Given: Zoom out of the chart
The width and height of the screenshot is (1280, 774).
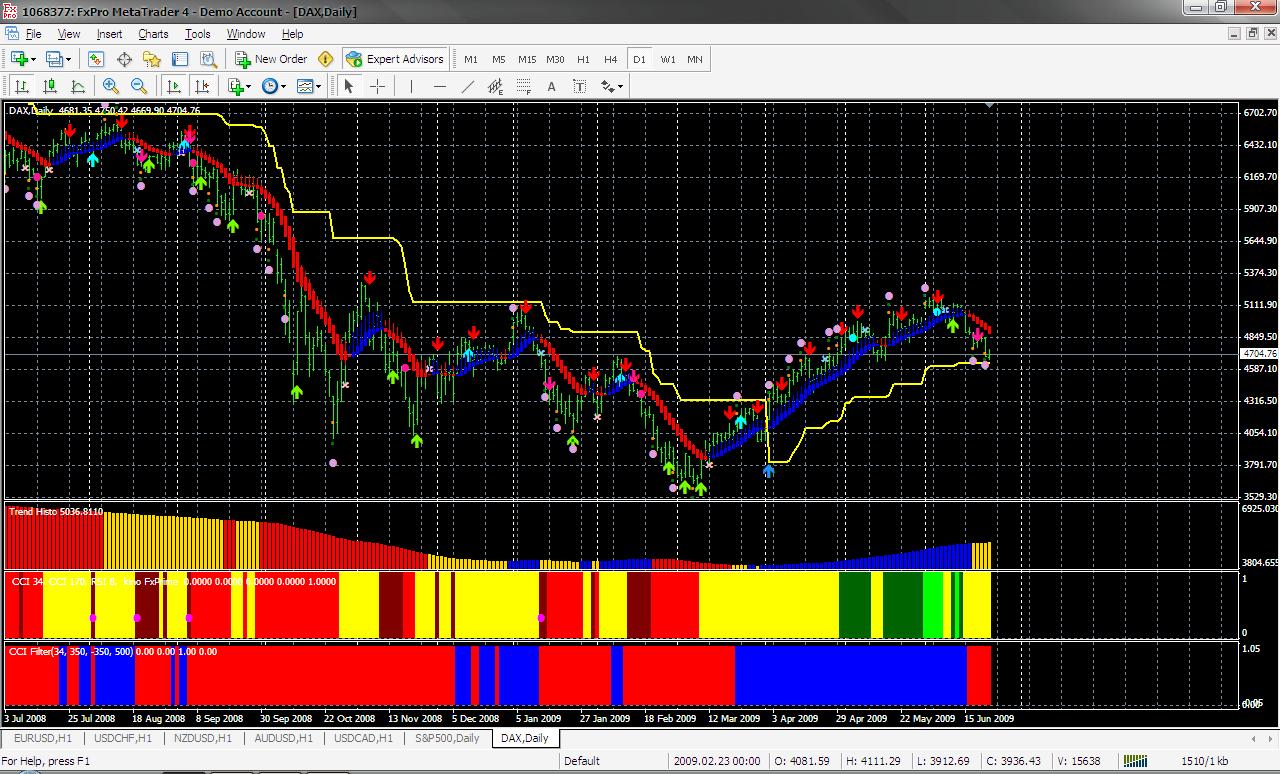Looking at the screenshot, I should (139, 87).
